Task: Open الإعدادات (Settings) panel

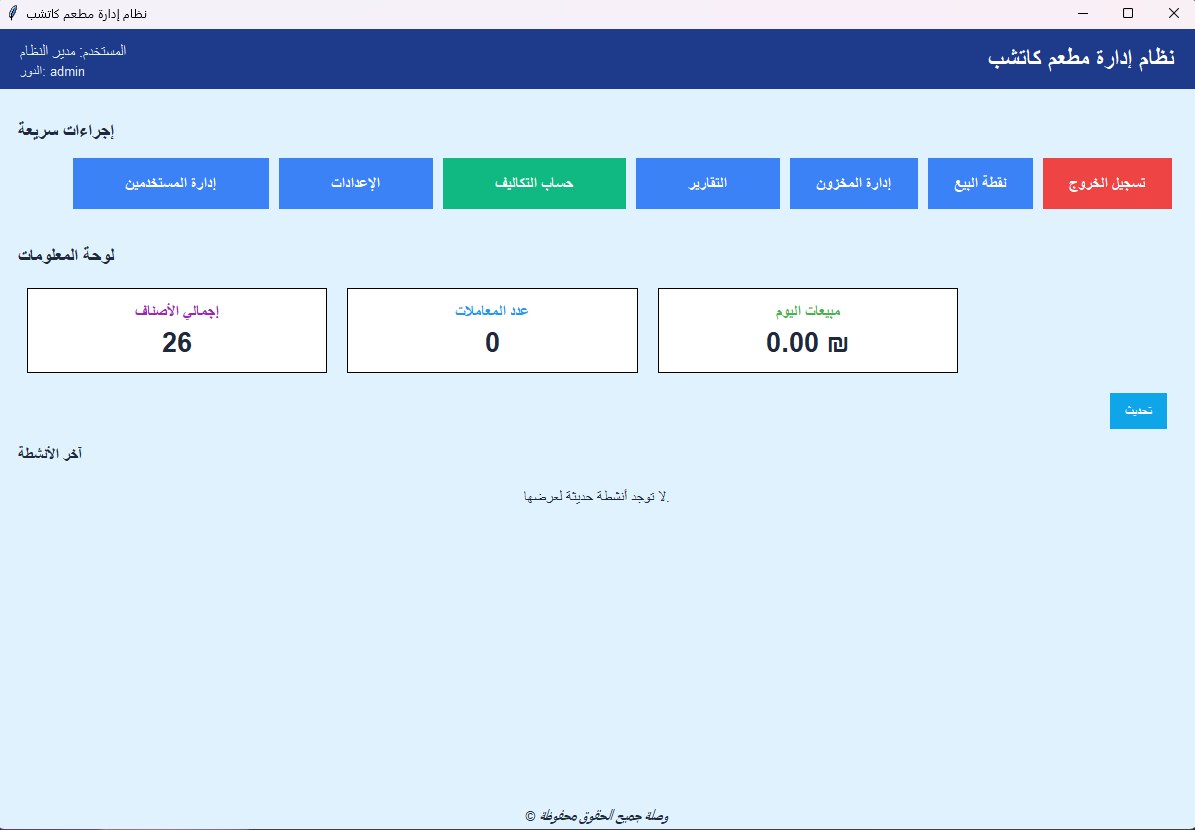Action: pos(355,183)
